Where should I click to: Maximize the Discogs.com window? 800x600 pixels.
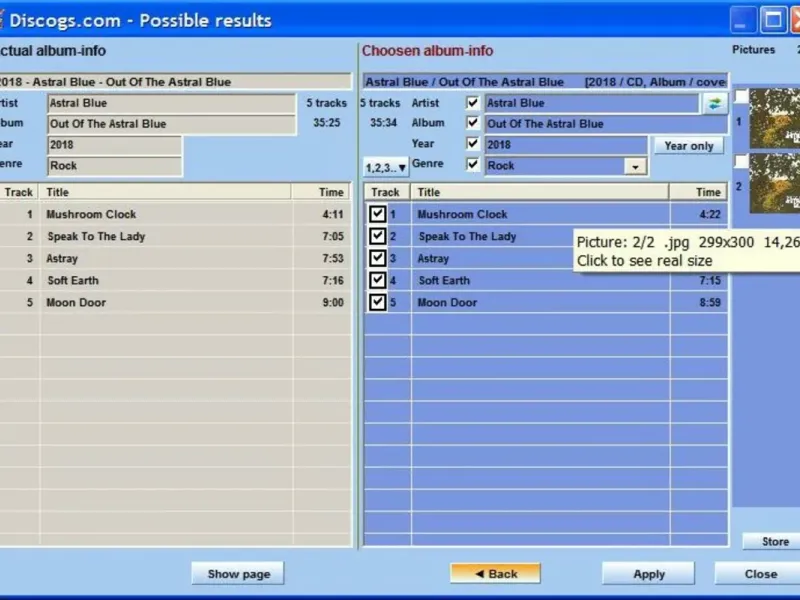pos(773,20)
